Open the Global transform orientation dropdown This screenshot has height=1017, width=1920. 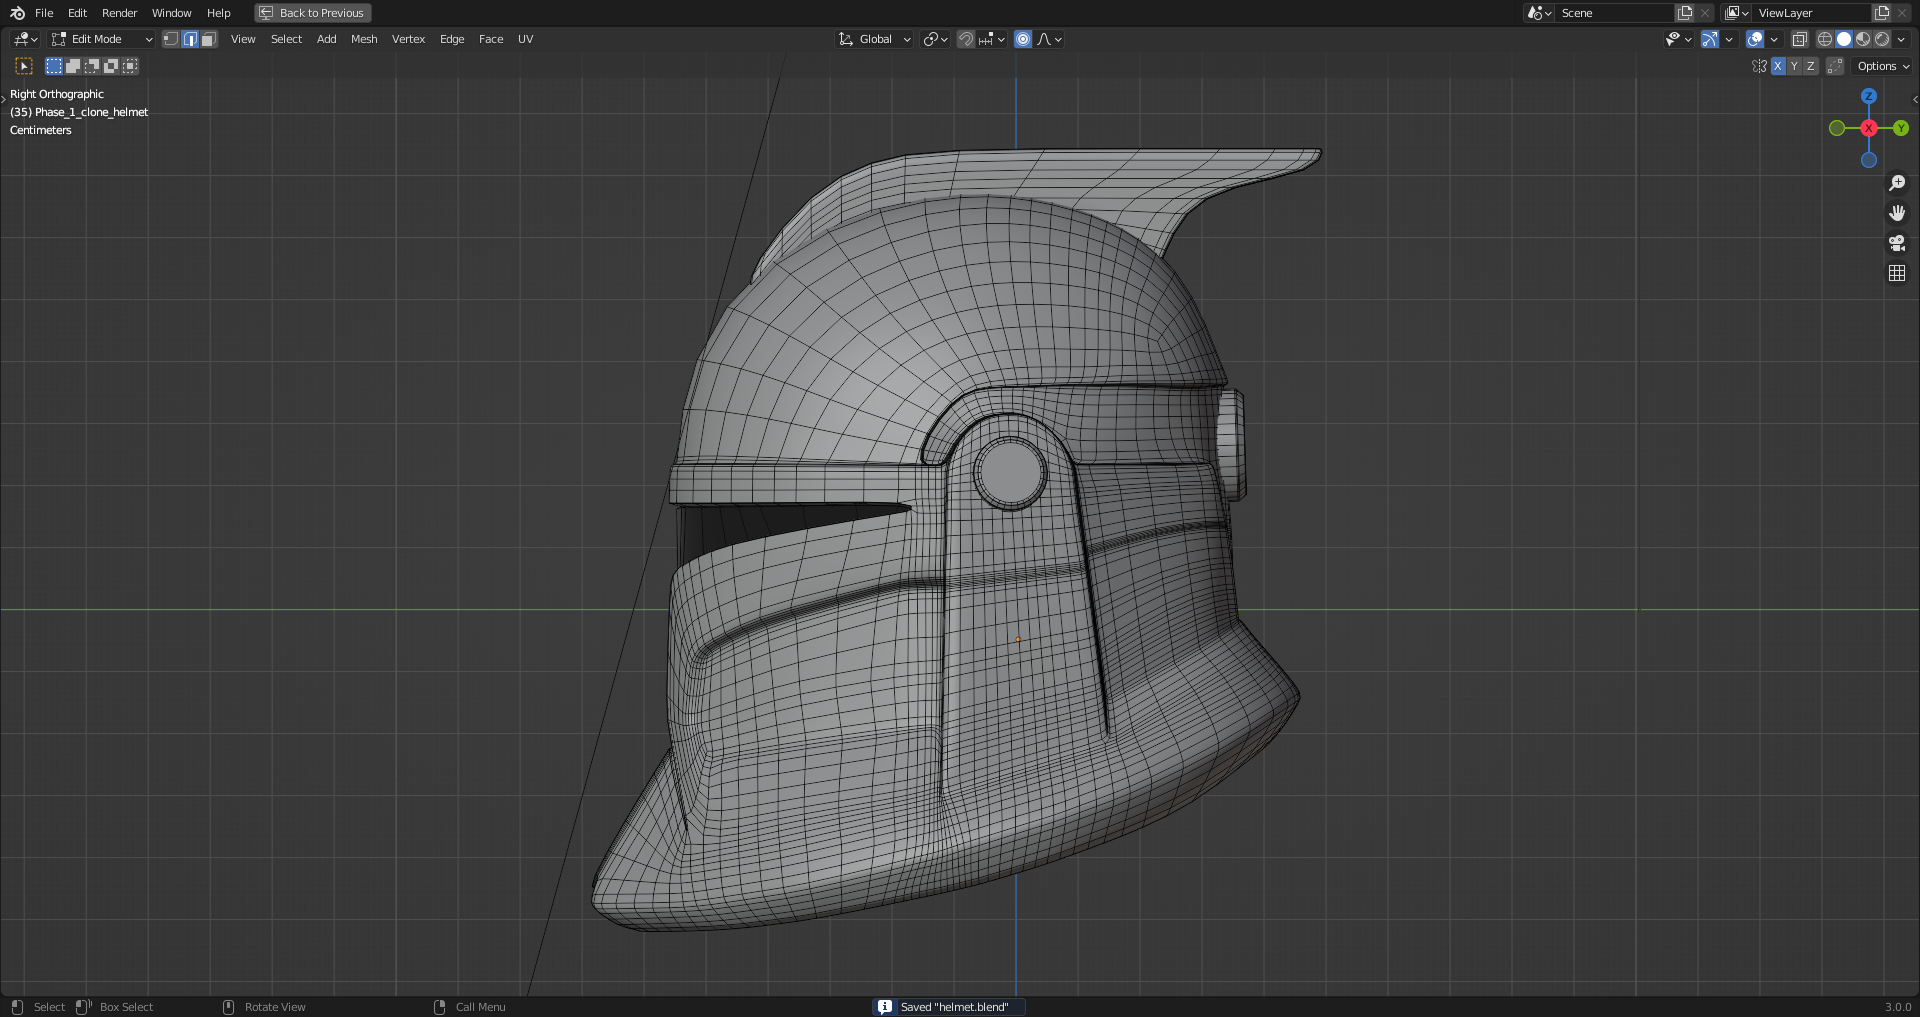pyautogui.click(x=873, y=39)
